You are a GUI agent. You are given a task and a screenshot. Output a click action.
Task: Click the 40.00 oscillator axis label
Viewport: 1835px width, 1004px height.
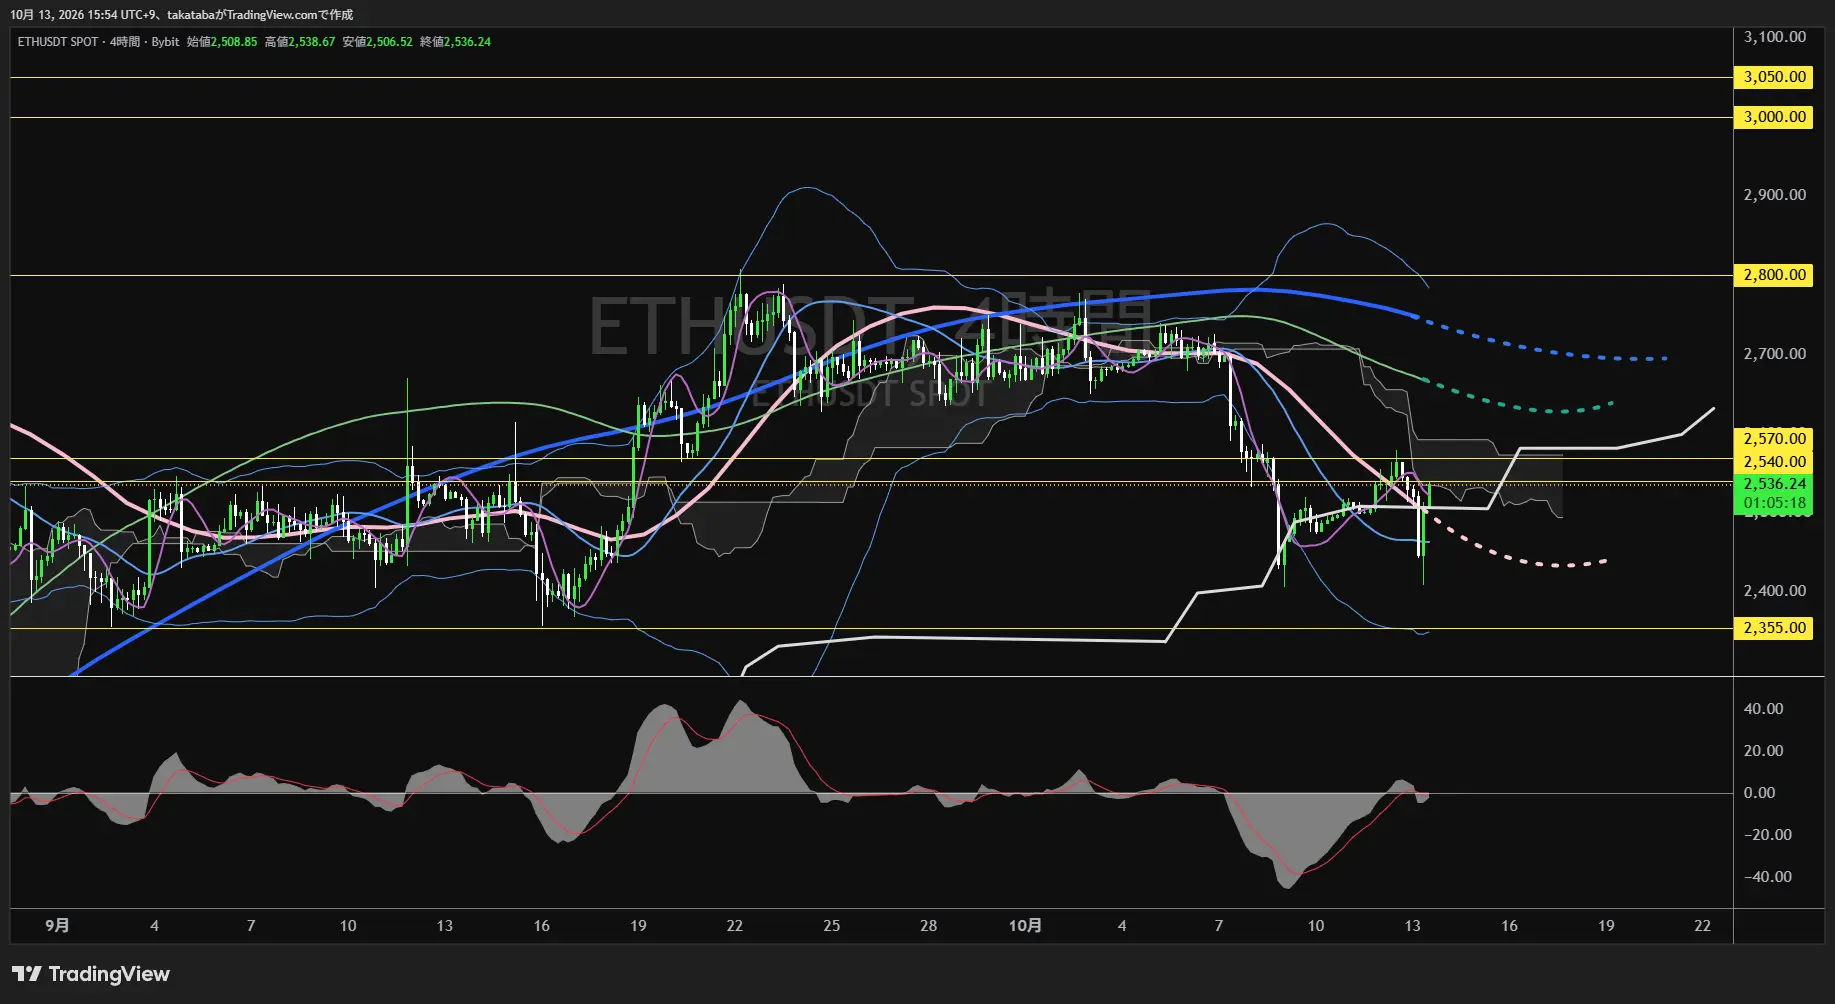point(1763,709)
